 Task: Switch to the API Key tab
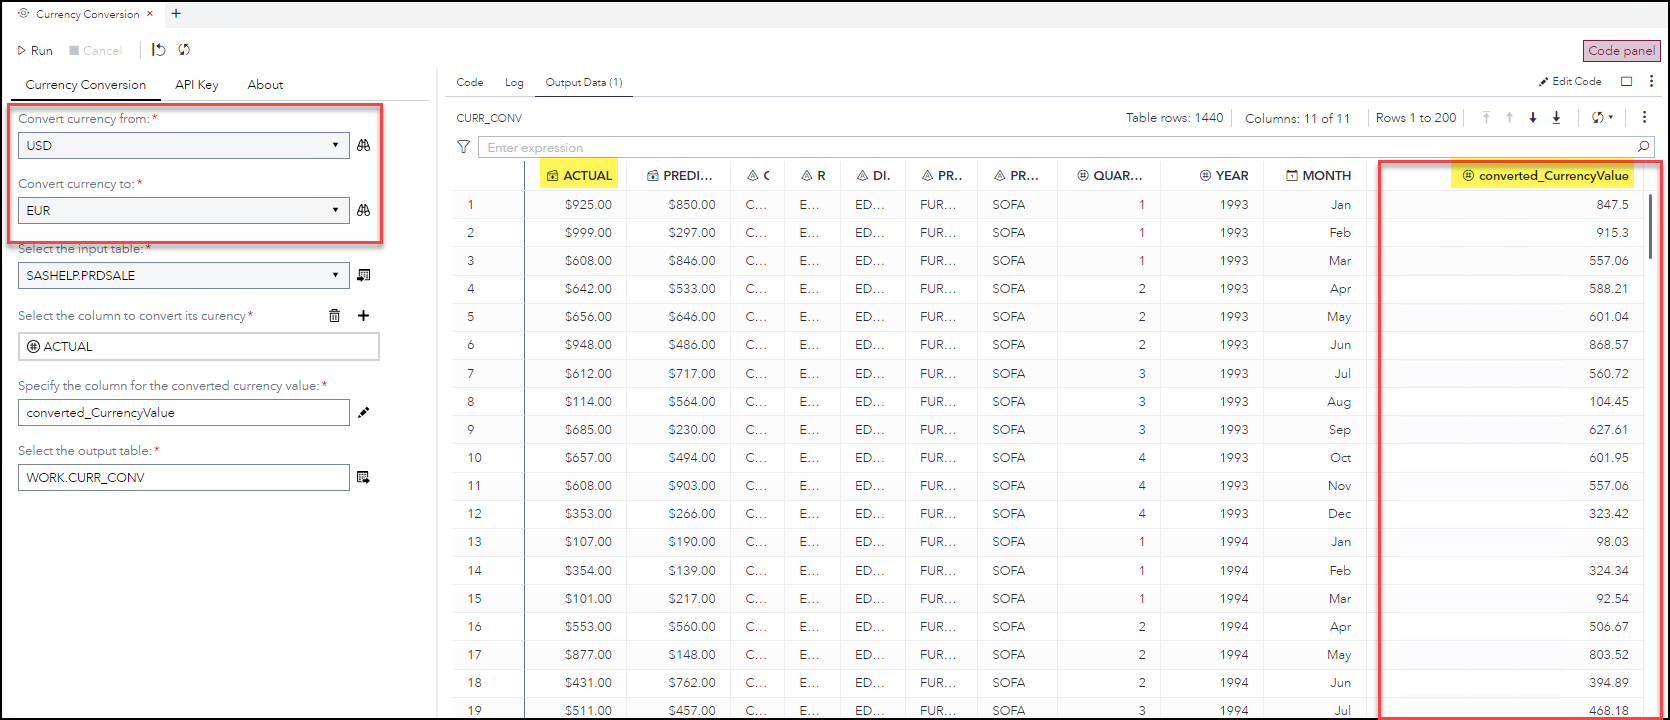196,85
